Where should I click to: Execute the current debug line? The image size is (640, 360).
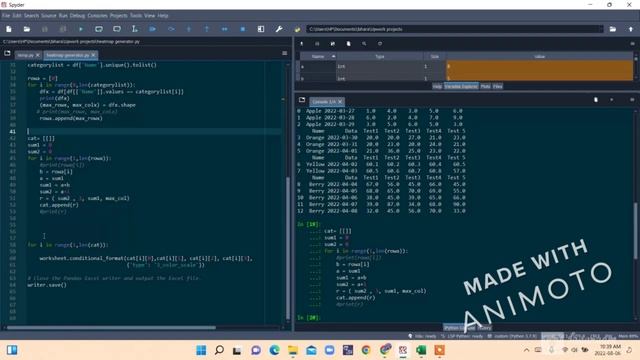point(171,29)
